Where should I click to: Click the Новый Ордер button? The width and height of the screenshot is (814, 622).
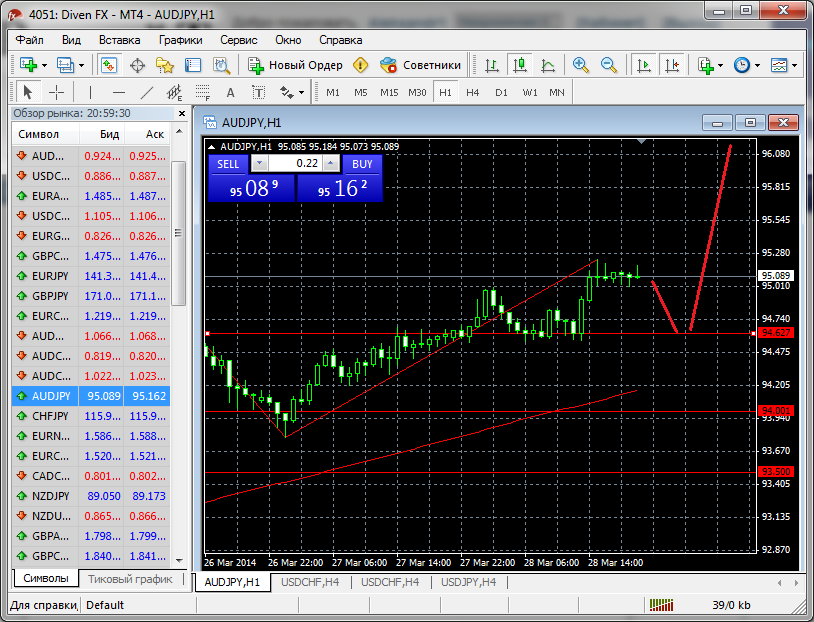click(295, 65)
